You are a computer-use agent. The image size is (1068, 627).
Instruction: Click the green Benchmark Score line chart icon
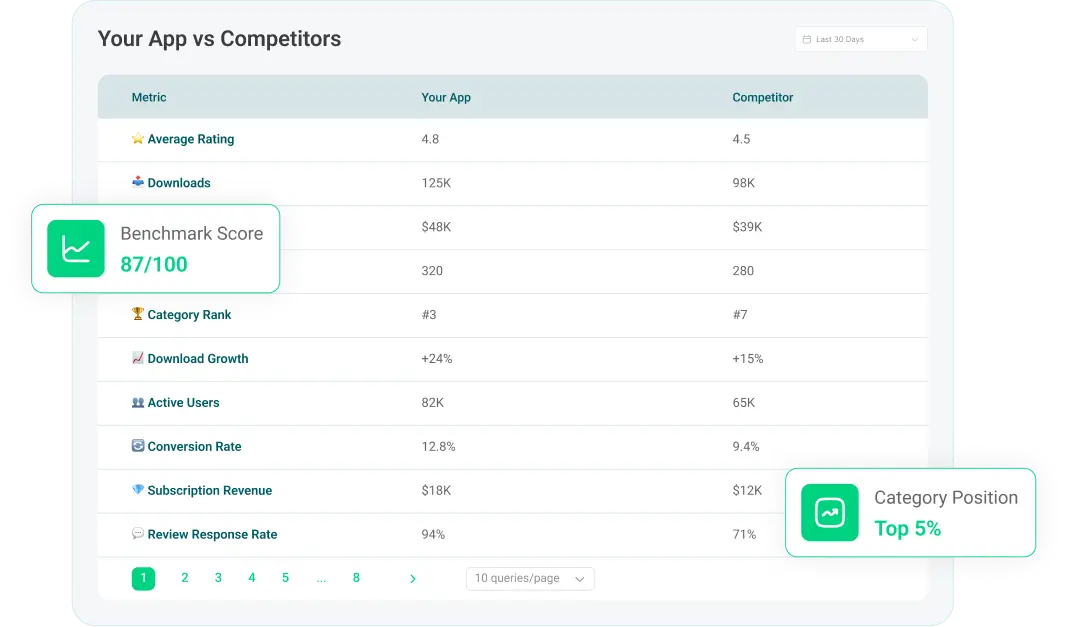76,248
